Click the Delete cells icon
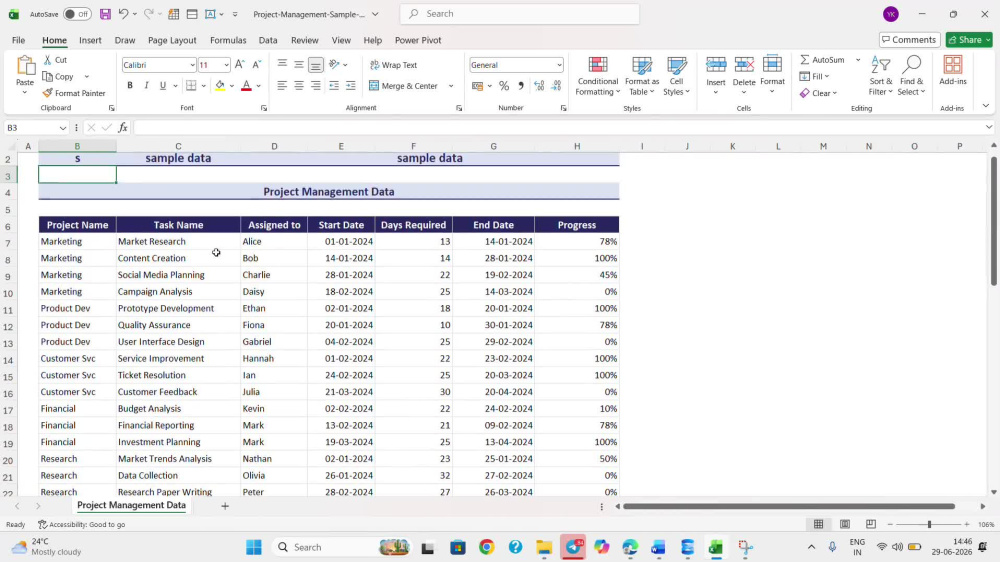The height and width of the screenshot is (562, 1000). click(744, 64)
